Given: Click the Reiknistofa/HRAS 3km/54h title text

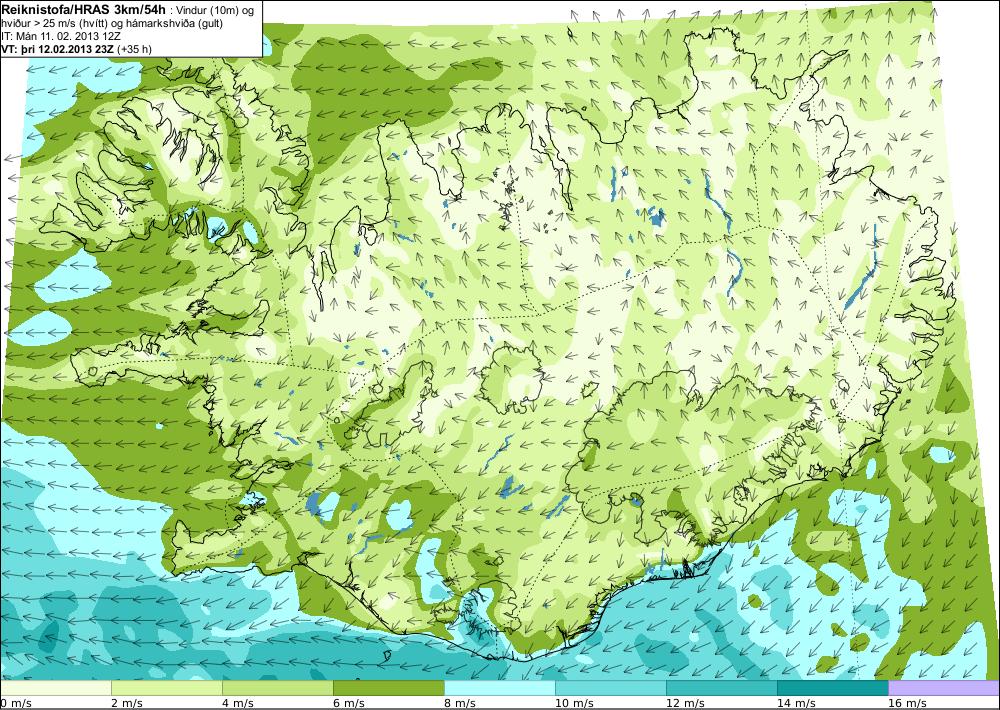Looking at the screenshot, I should (84, 9).
